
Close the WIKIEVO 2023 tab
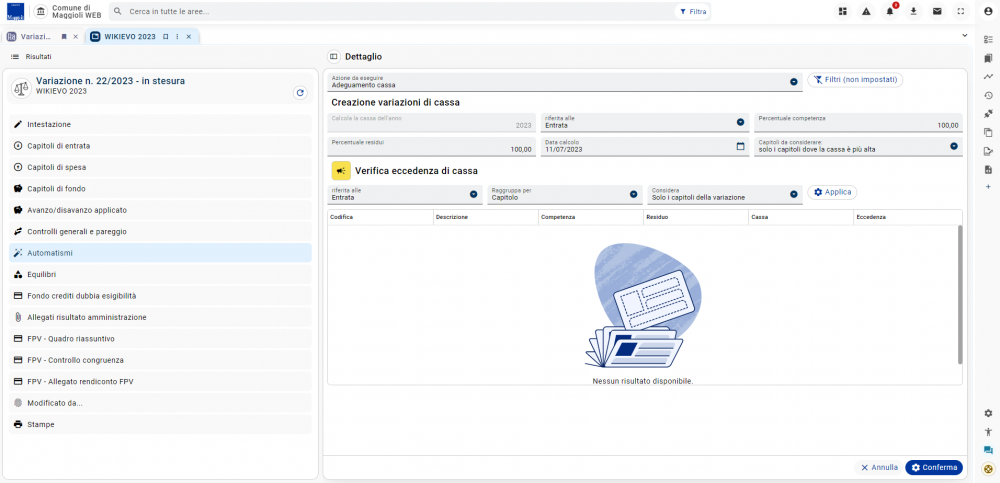[188, 36]
